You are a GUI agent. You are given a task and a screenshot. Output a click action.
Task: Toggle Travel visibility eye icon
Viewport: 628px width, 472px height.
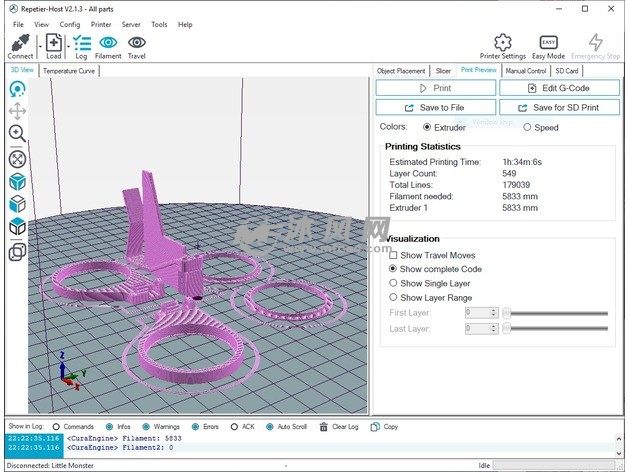(x=136, y=43)
